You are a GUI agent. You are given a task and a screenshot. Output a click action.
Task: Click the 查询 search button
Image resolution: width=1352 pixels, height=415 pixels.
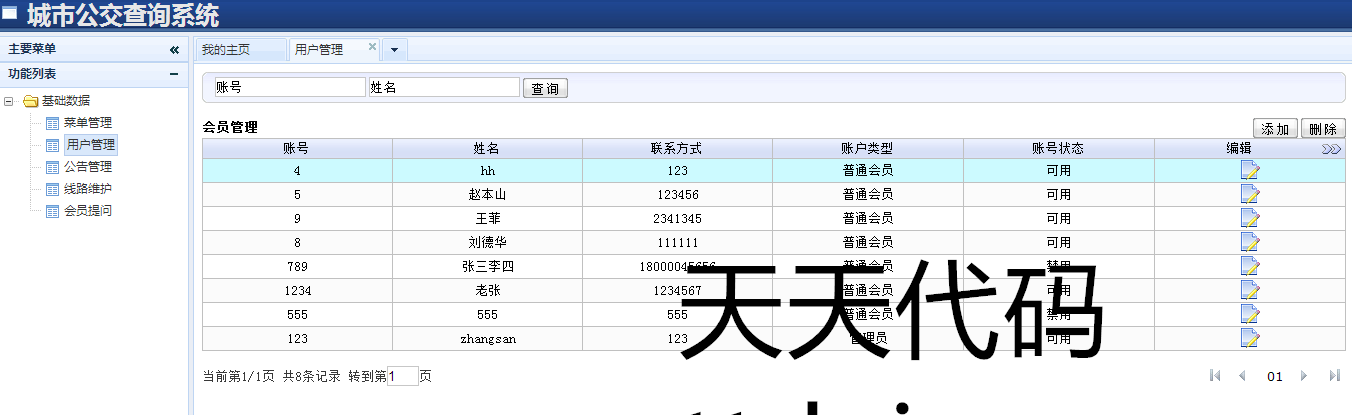(x=545, y=89)
